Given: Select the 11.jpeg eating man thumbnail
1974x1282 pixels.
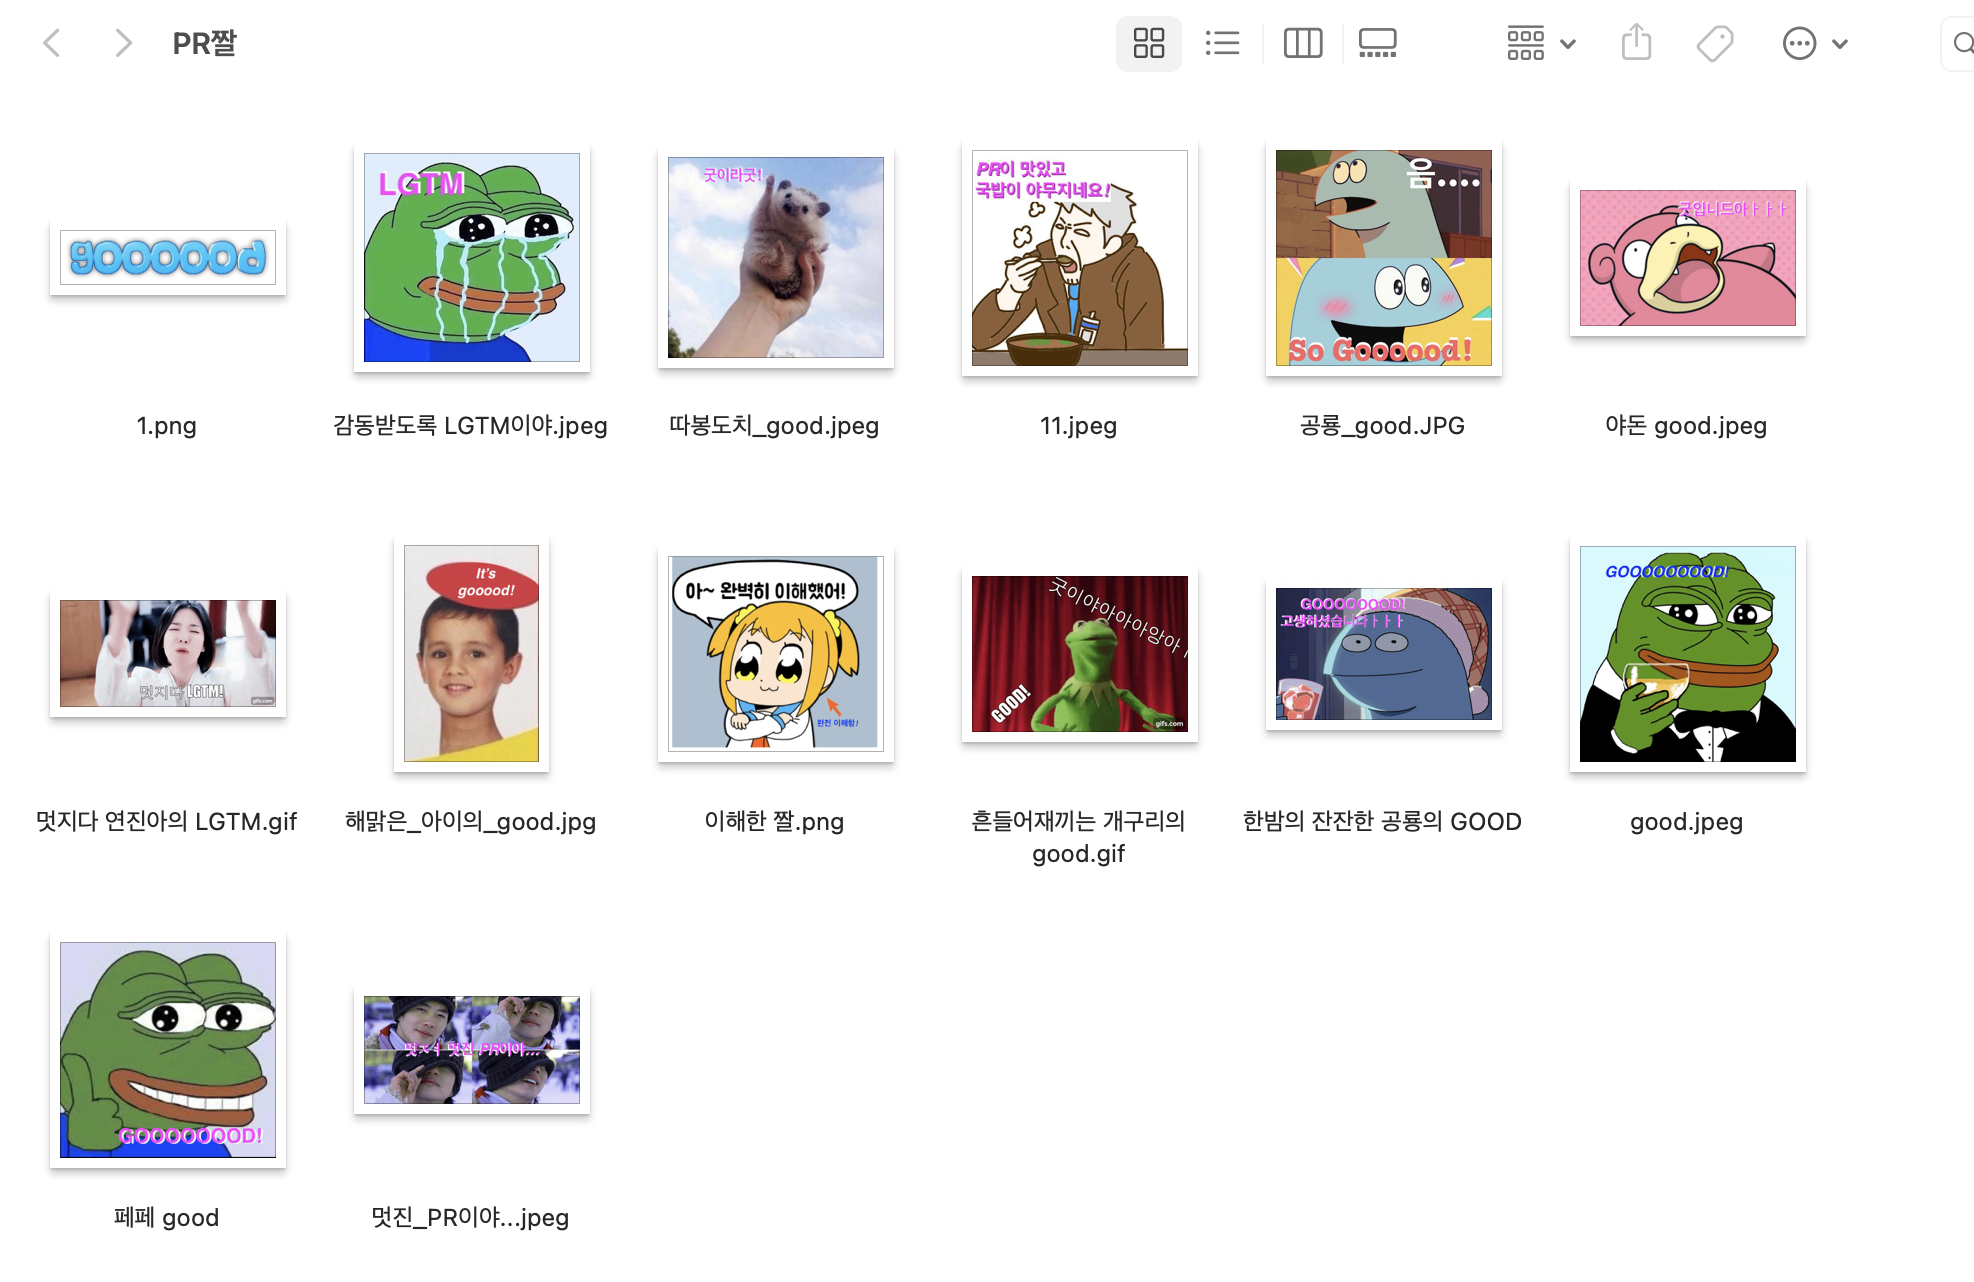Looking at the screenshot, I should tap(1080, 258).
